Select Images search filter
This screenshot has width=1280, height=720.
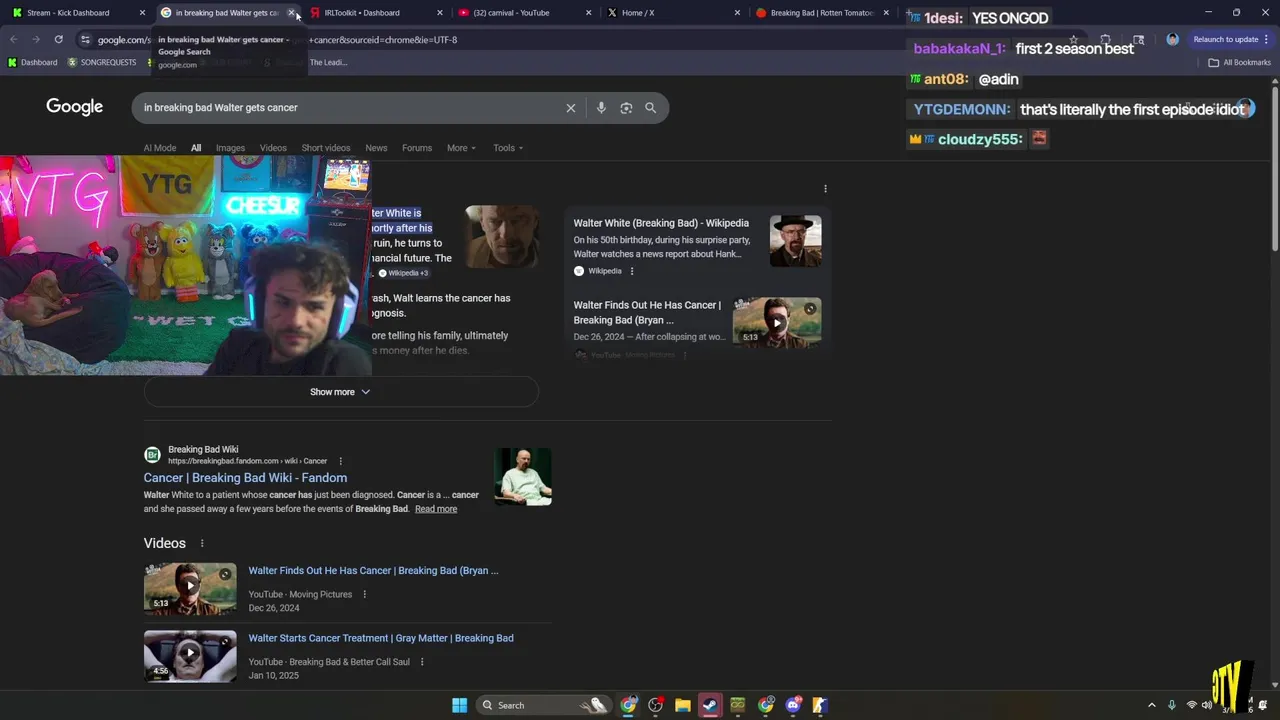pyautogui.click(x=230, y=148)
